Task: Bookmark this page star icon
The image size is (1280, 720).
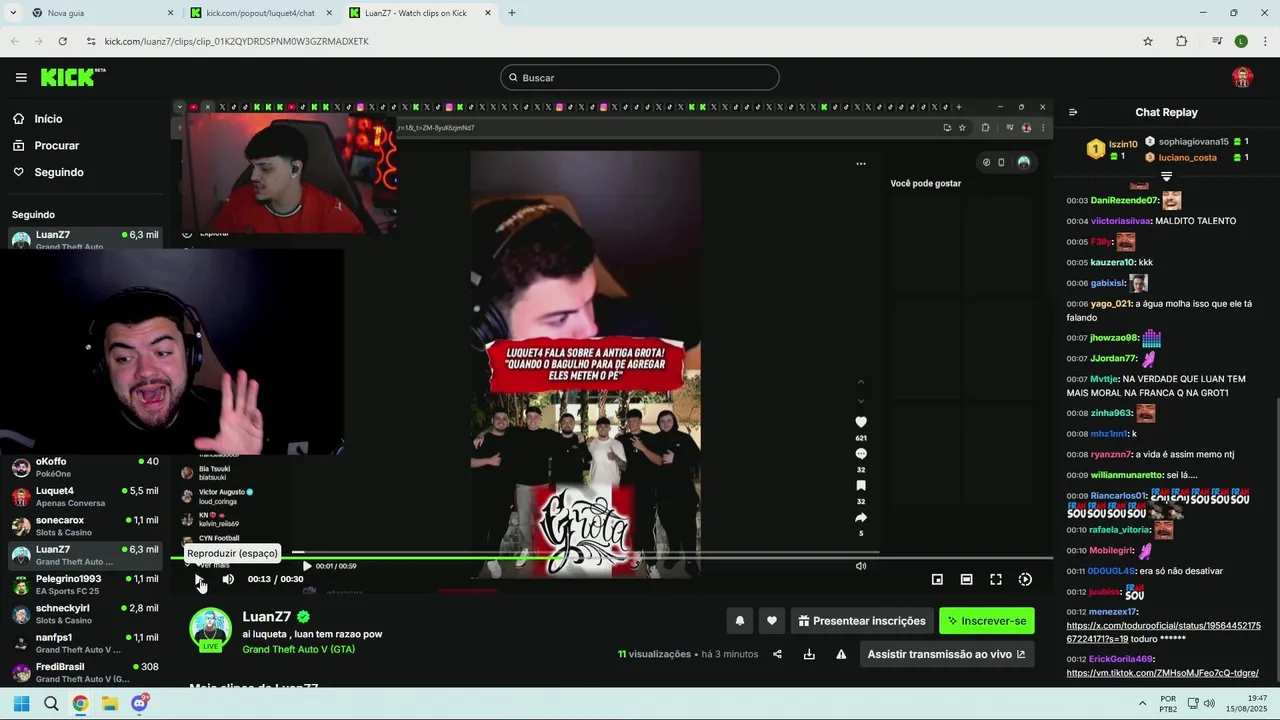Action: point(1148,41)
